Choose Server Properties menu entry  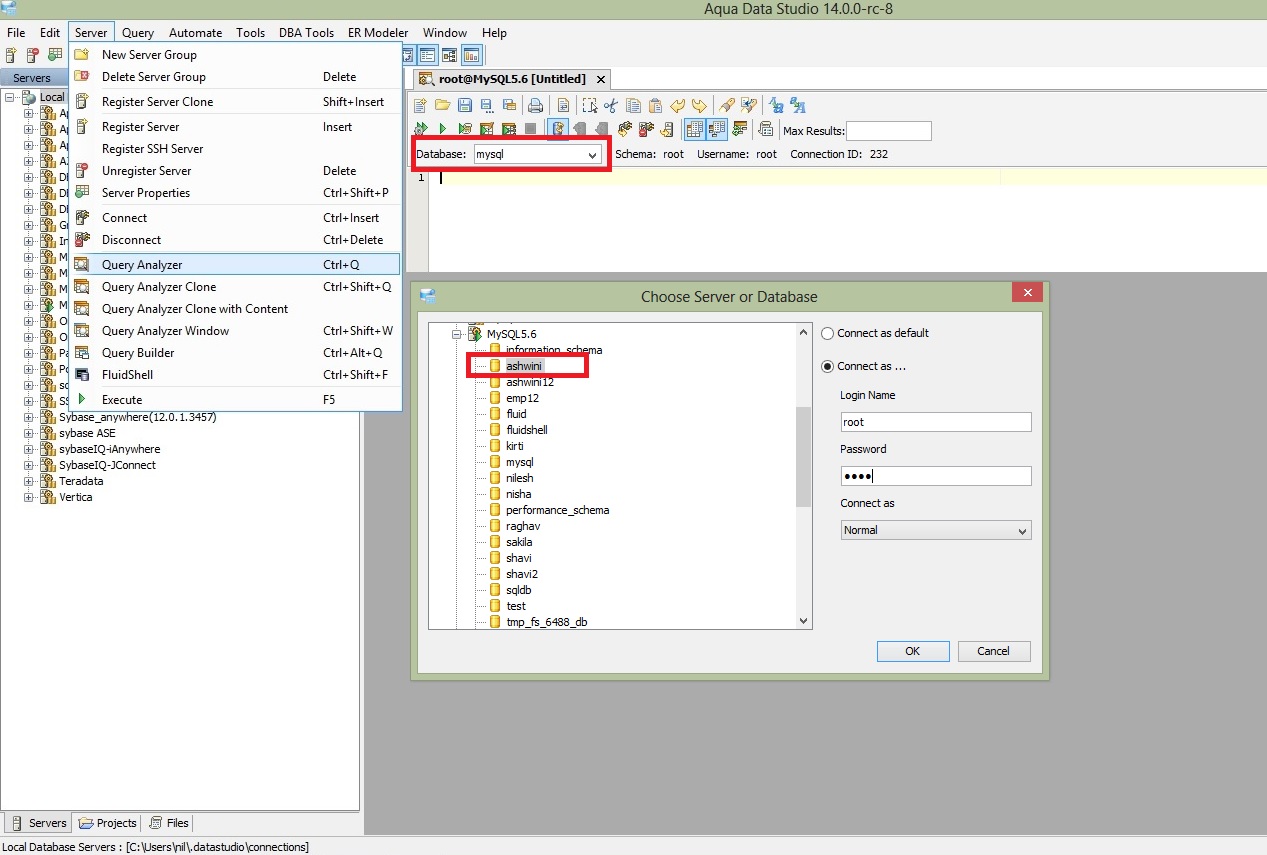tap(235, 193)
